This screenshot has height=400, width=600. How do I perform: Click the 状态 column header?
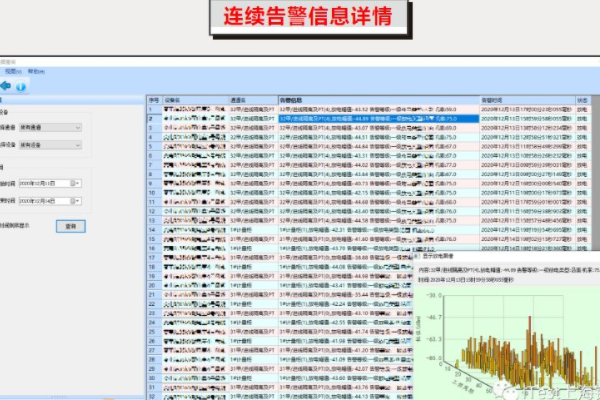[583, 101]
